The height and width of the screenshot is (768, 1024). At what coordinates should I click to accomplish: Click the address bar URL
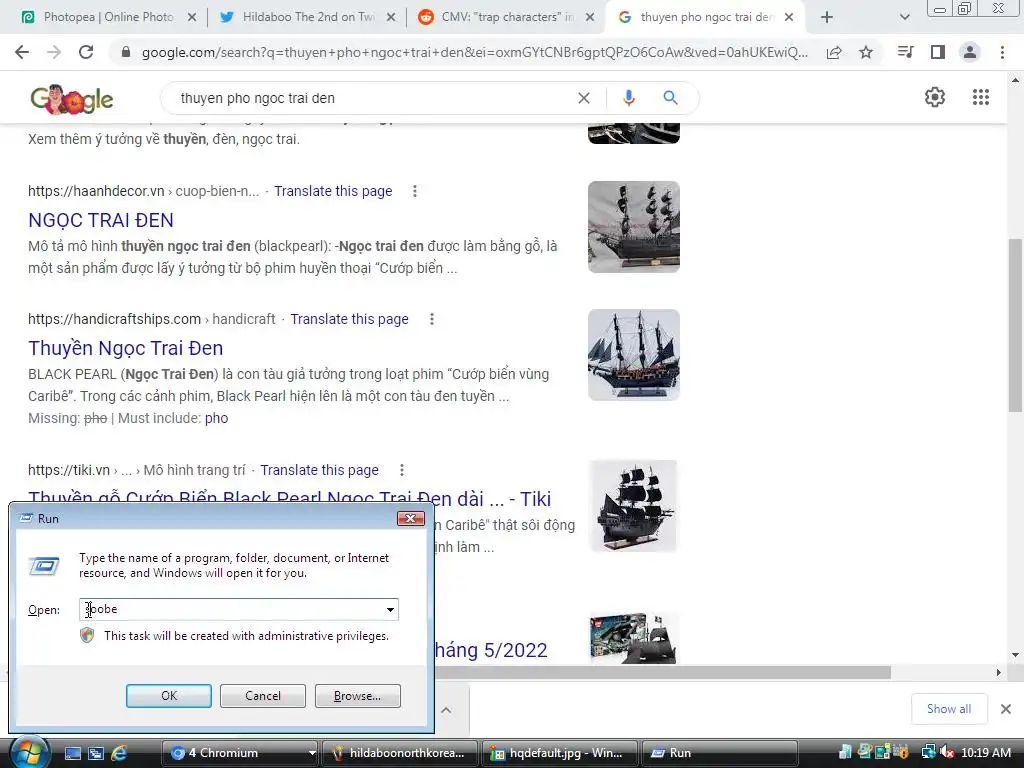pos(475,52)
